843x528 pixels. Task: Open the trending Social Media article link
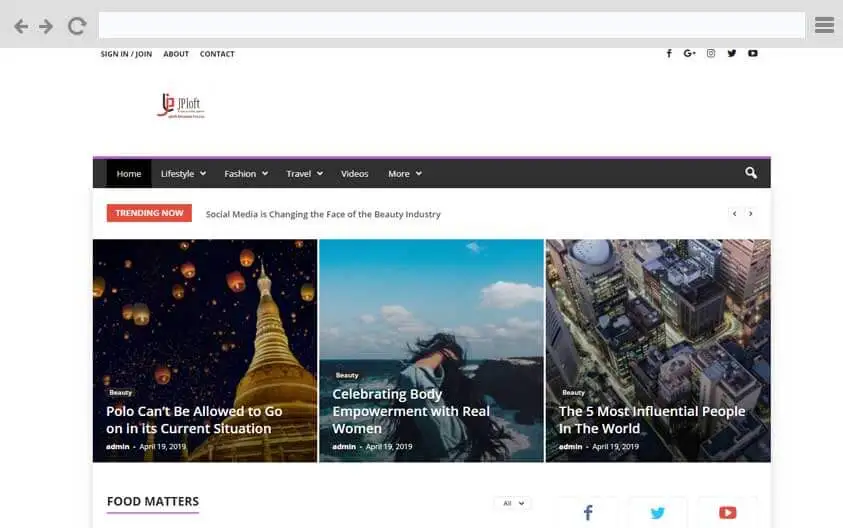click(323, 214)
